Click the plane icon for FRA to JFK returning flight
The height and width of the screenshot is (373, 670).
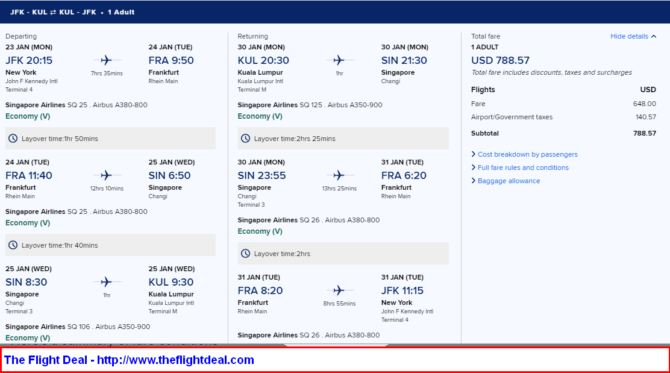coord(338,291)
